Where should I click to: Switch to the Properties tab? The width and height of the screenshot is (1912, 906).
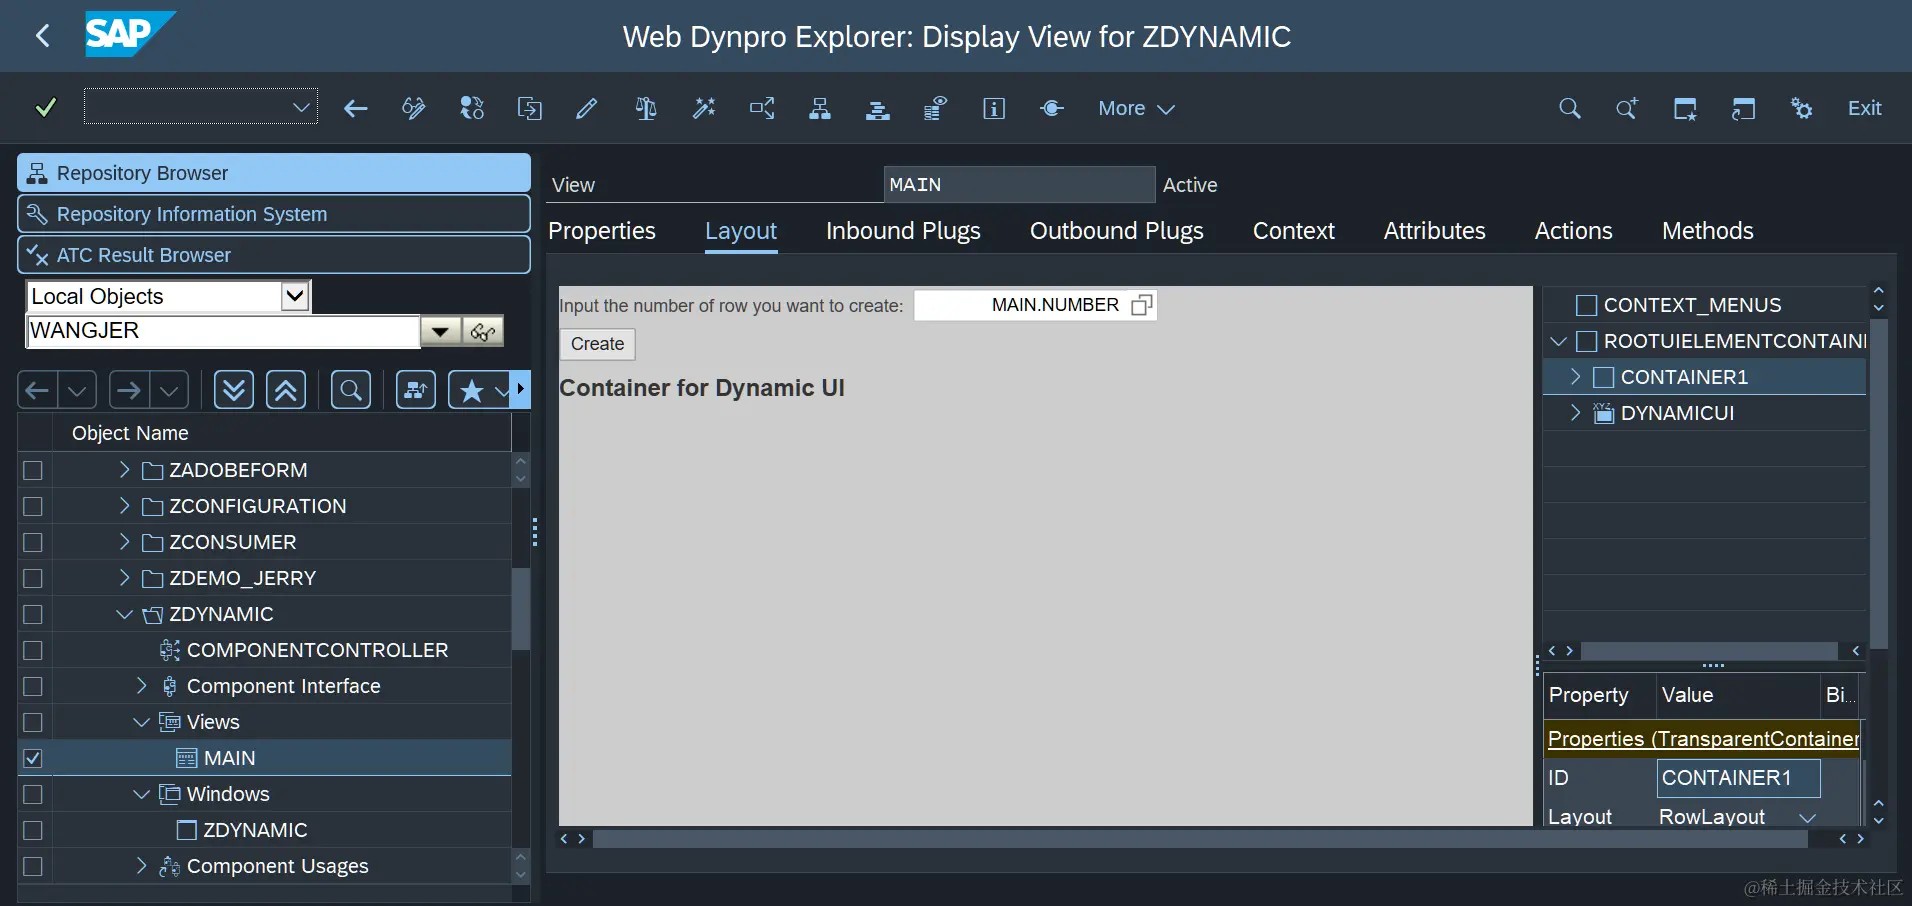(x=602, y=231)
